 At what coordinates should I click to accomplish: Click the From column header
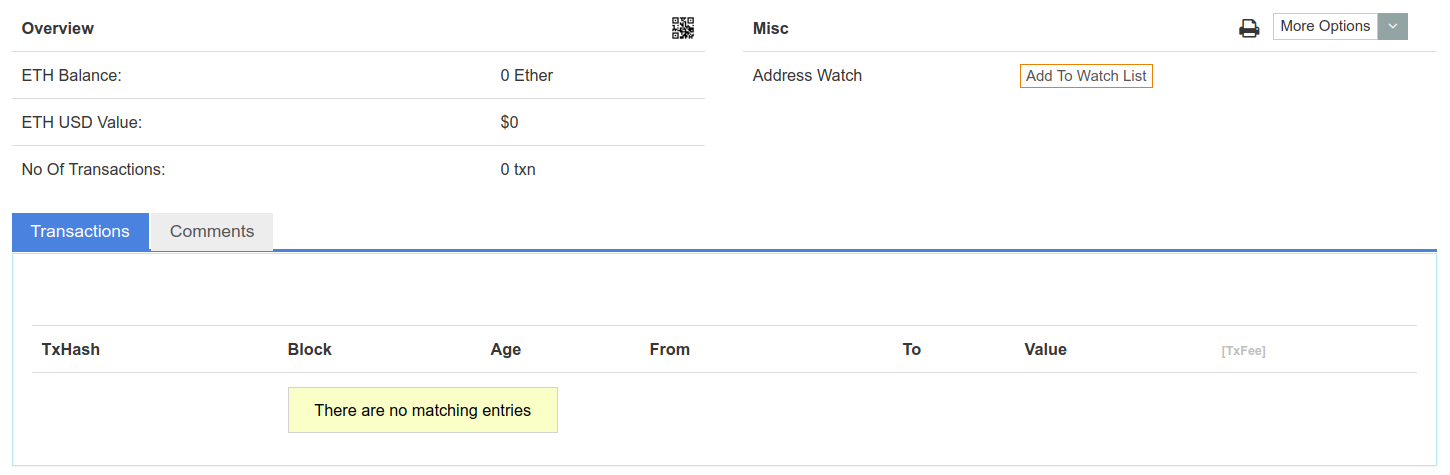click(670, 350)
